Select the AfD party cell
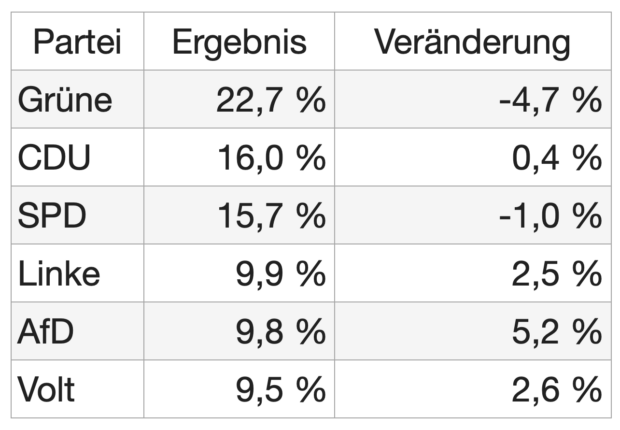Screen dimensions: 620x430 tap(46, 331)
